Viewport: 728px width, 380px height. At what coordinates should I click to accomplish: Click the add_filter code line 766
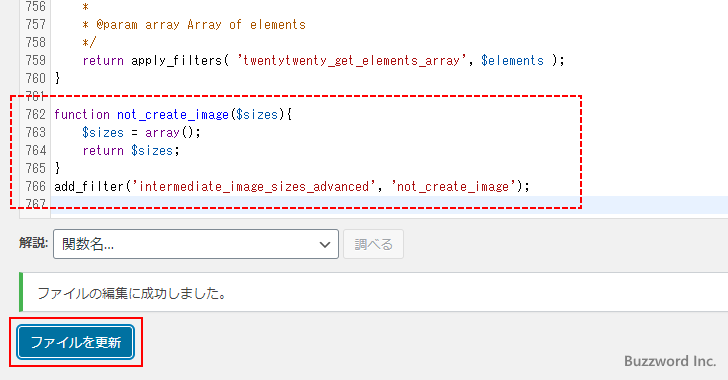coord(292,186)
